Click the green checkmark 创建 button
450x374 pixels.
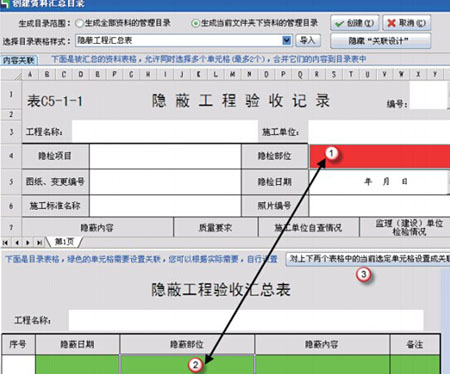click(355, 23)
